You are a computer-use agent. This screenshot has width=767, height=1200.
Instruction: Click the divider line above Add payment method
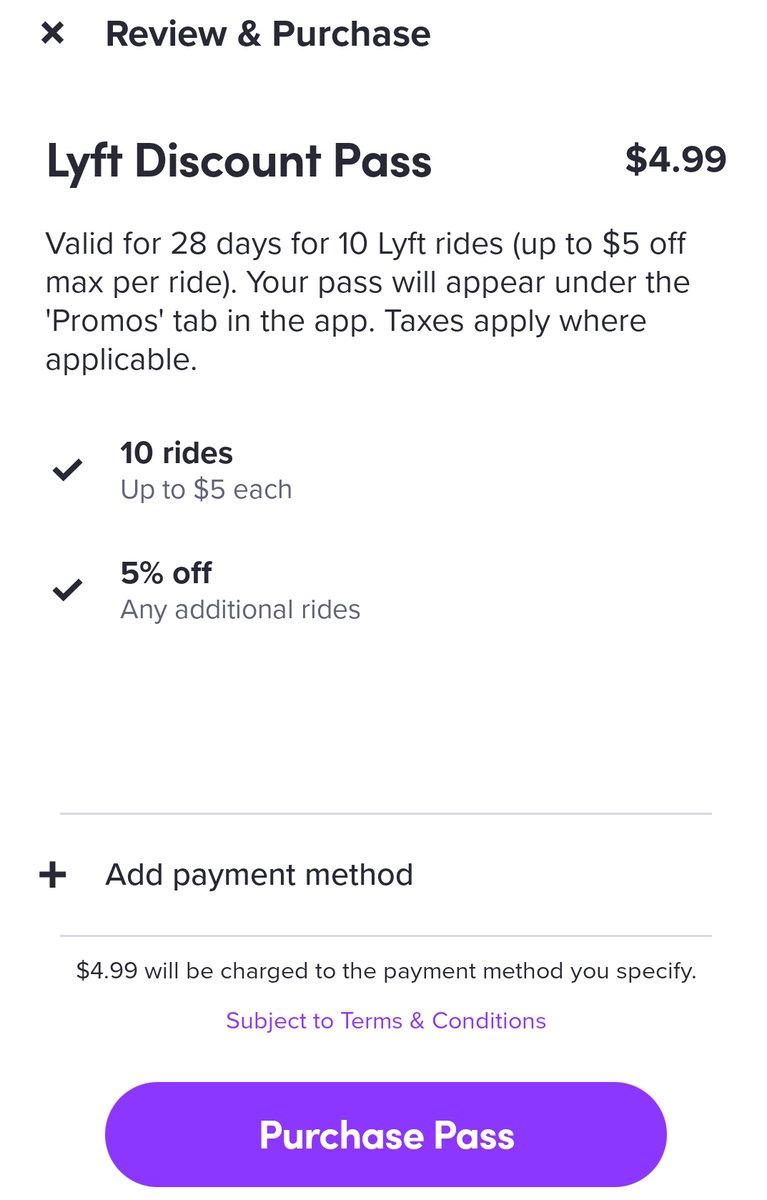point(386,814)
